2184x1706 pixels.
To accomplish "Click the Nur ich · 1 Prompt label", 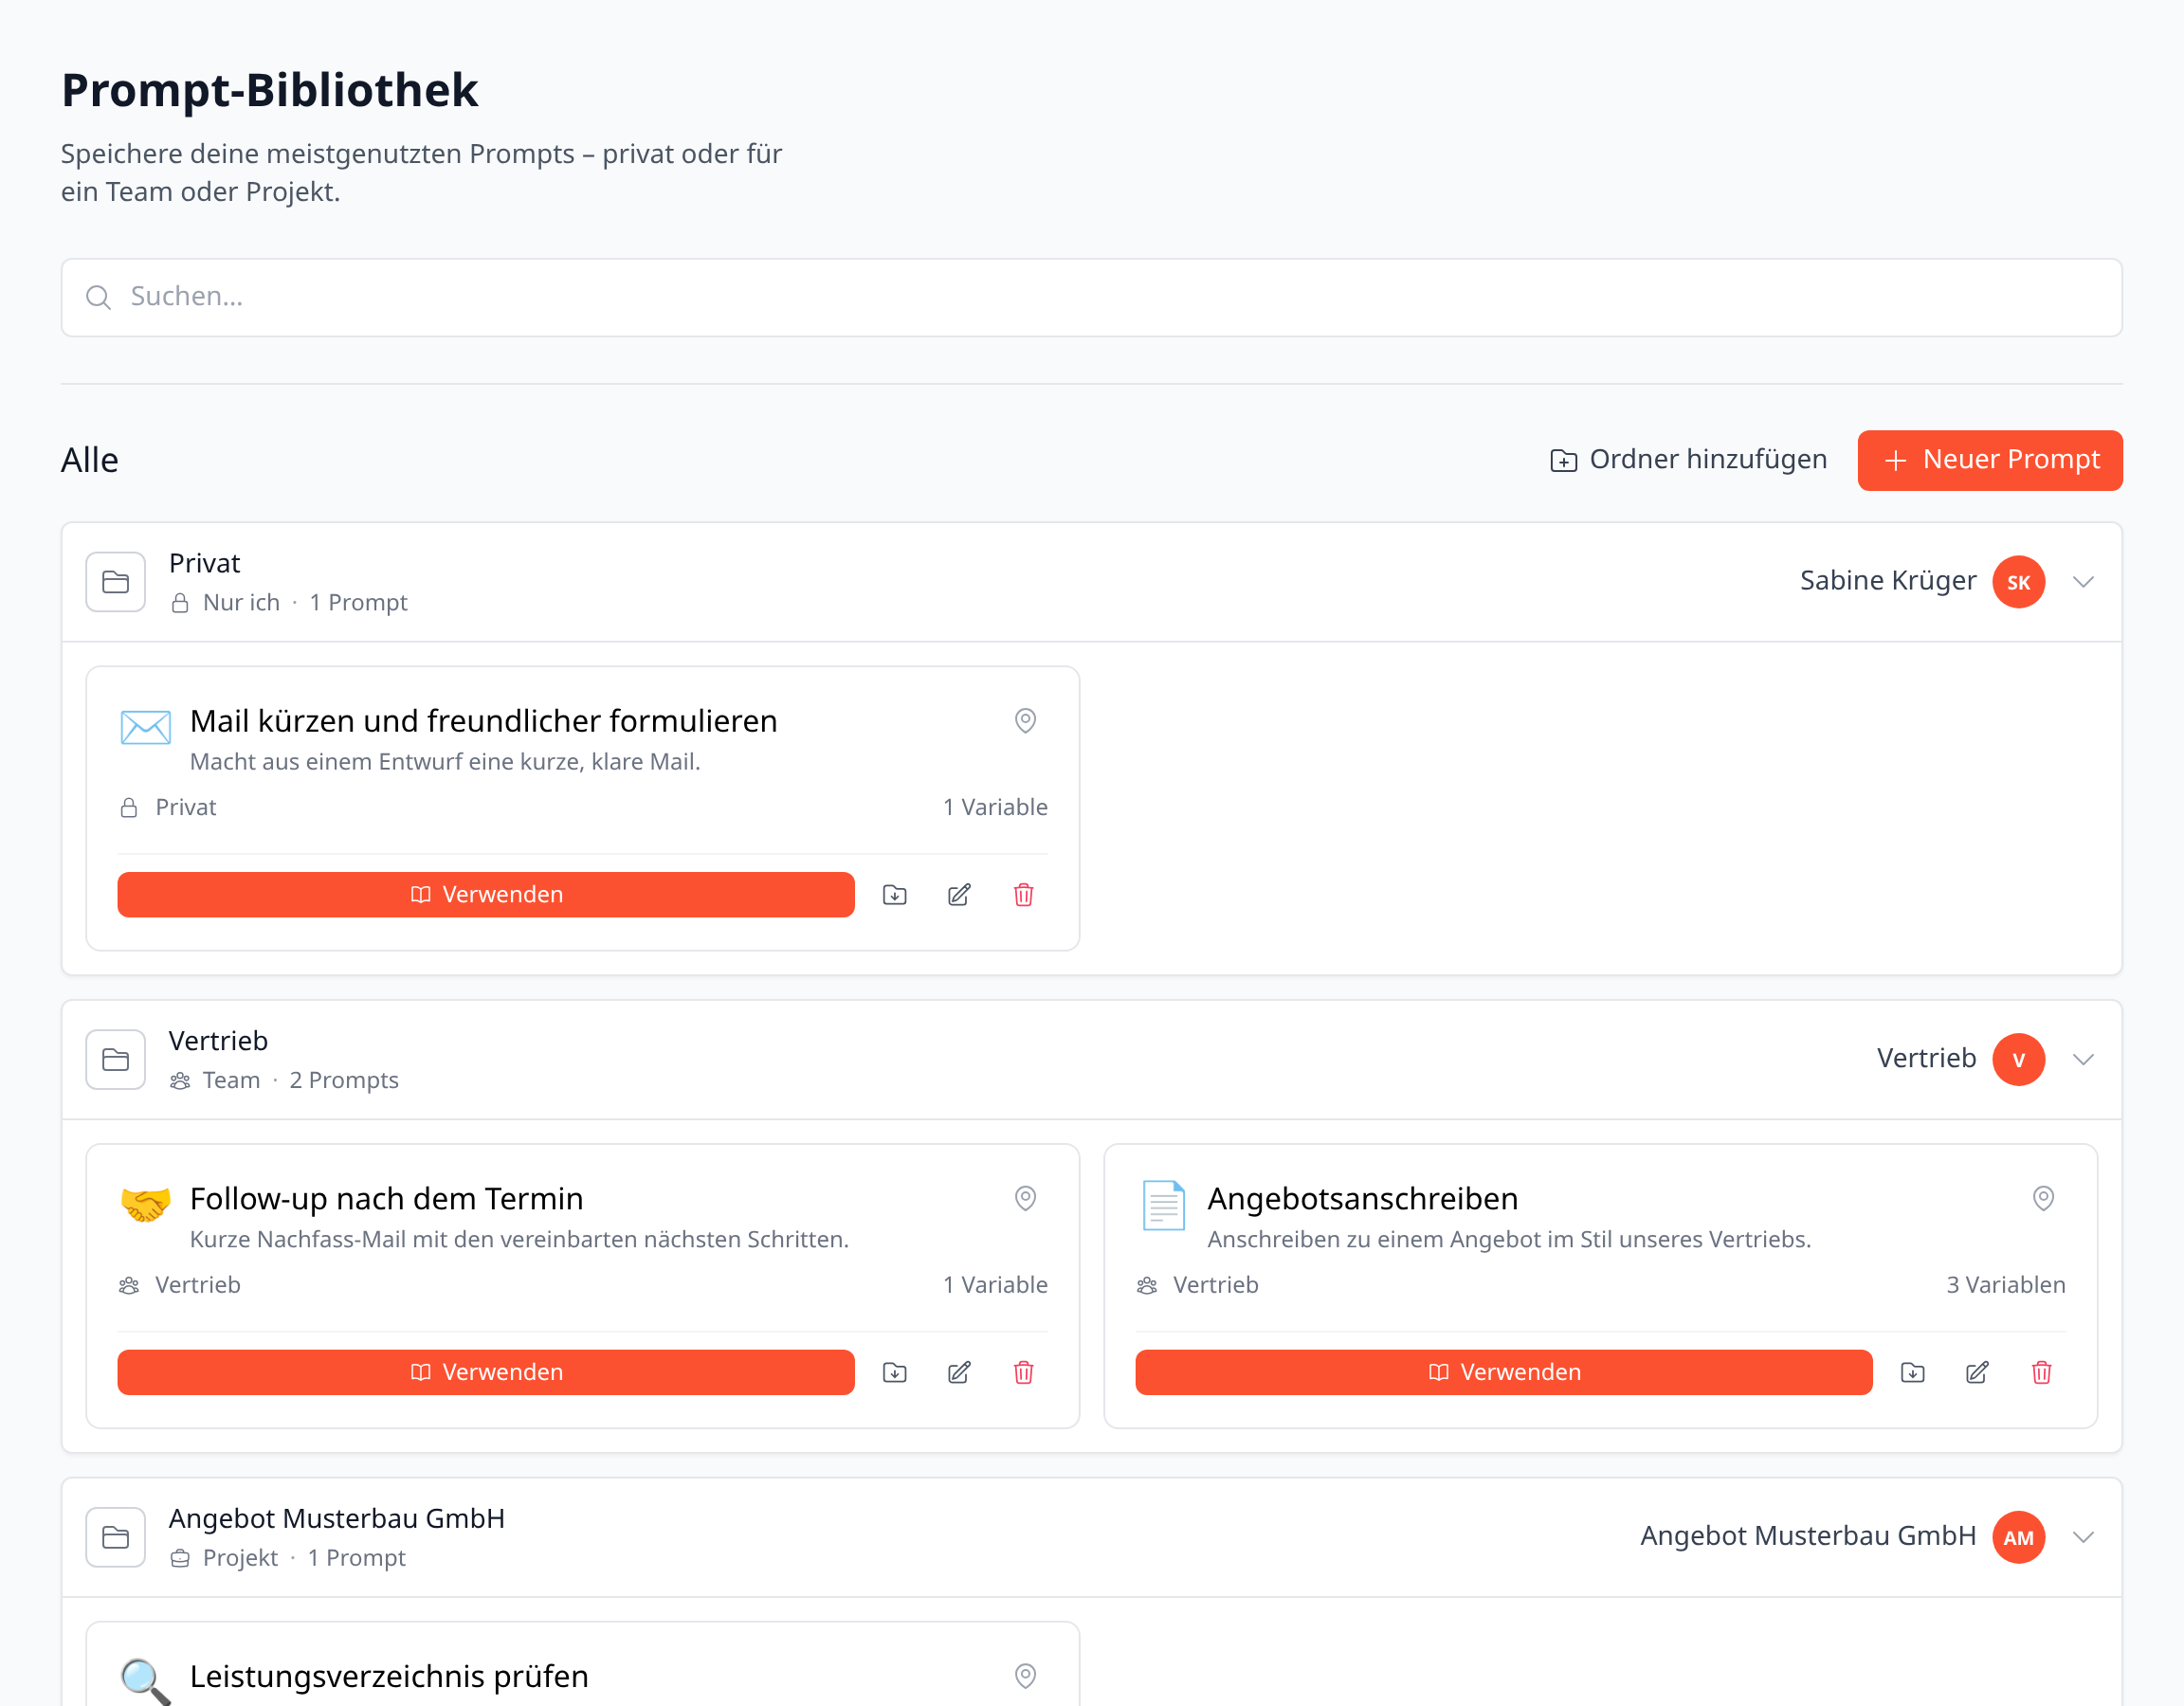I will point(289,602).
